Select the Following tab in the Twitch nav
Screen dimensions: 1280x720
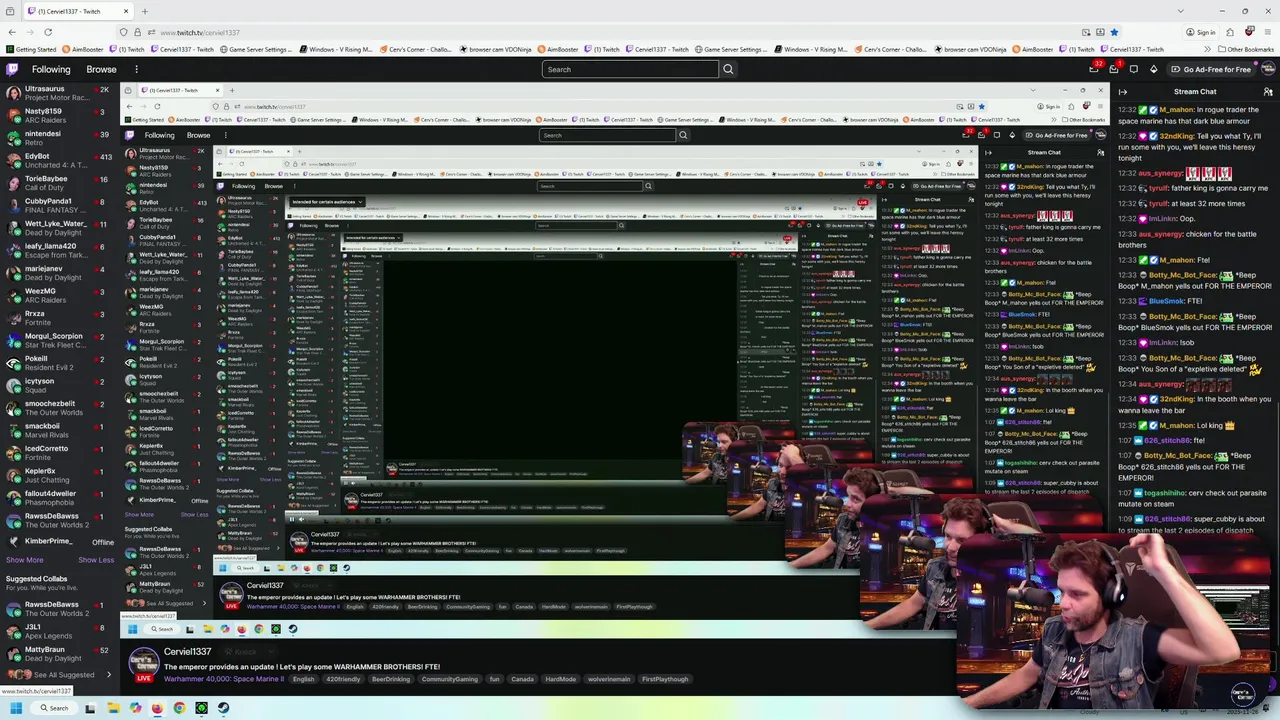coord(51,69)
